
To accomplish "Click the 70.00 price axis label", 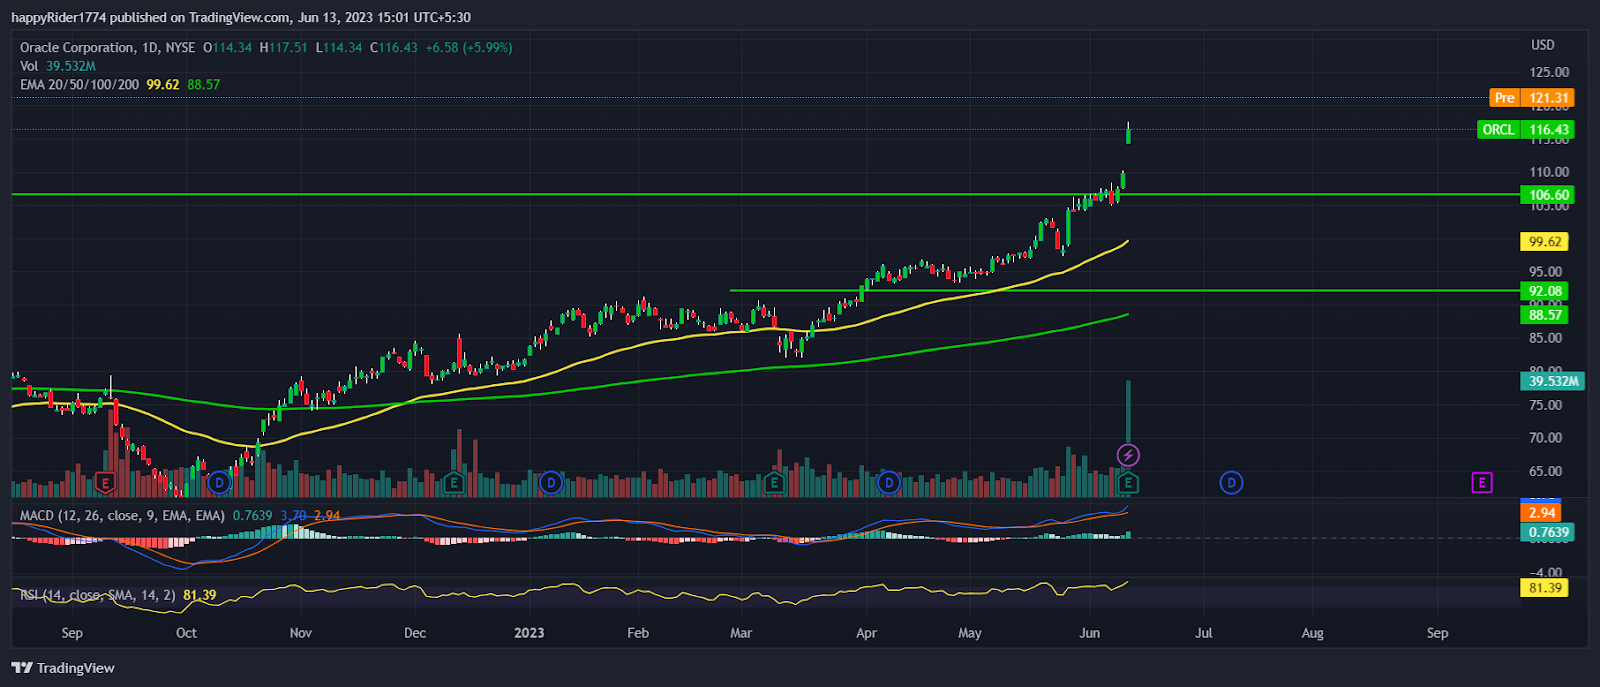I will [x=1545, y=438].
